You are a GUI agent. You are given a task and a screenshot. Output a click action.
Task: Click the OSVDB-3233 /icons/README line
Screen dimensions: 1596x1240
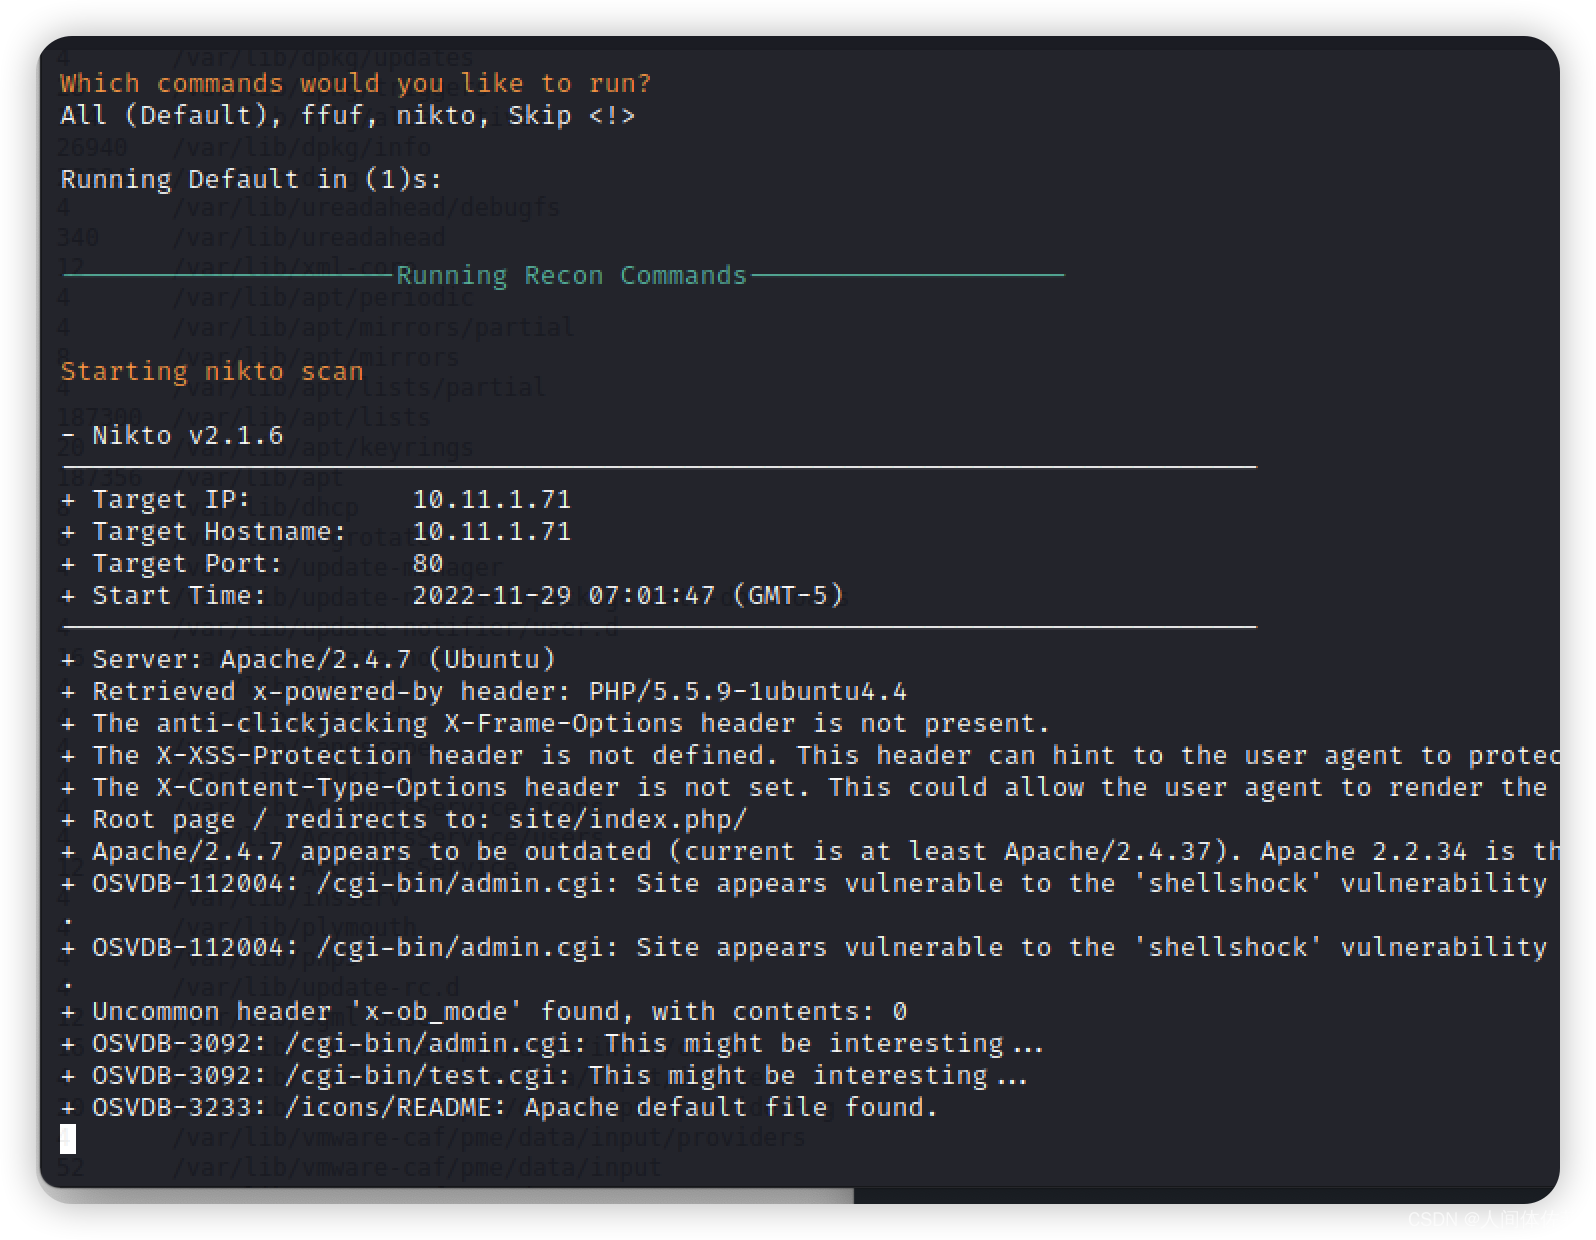tap(499, 1107)
